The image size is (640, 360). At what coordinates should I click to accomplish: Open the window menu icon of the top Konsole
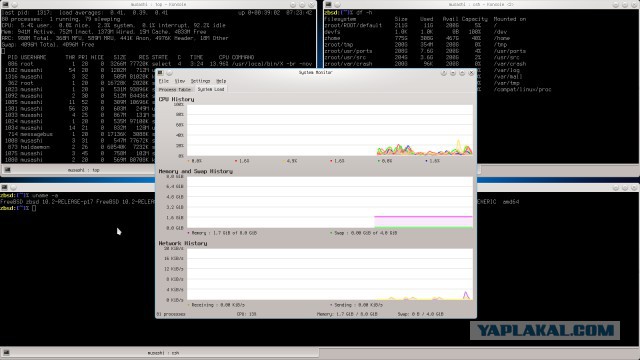point(5,4)
